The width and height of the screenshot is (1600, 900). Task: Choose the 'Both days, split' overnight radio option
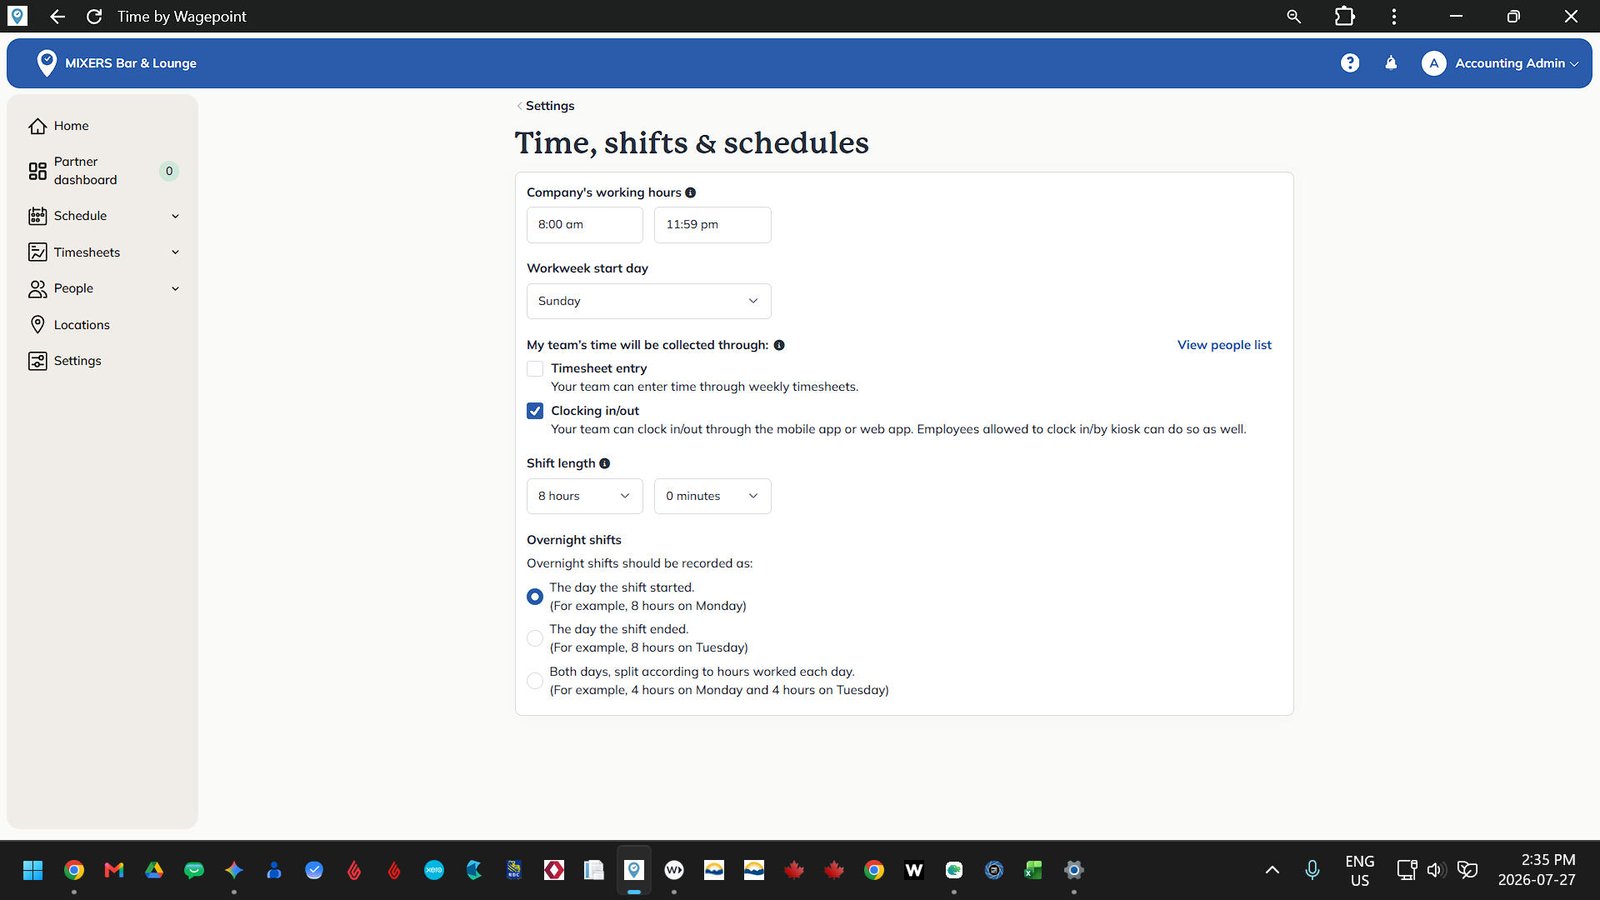click(x=535, y=681)
